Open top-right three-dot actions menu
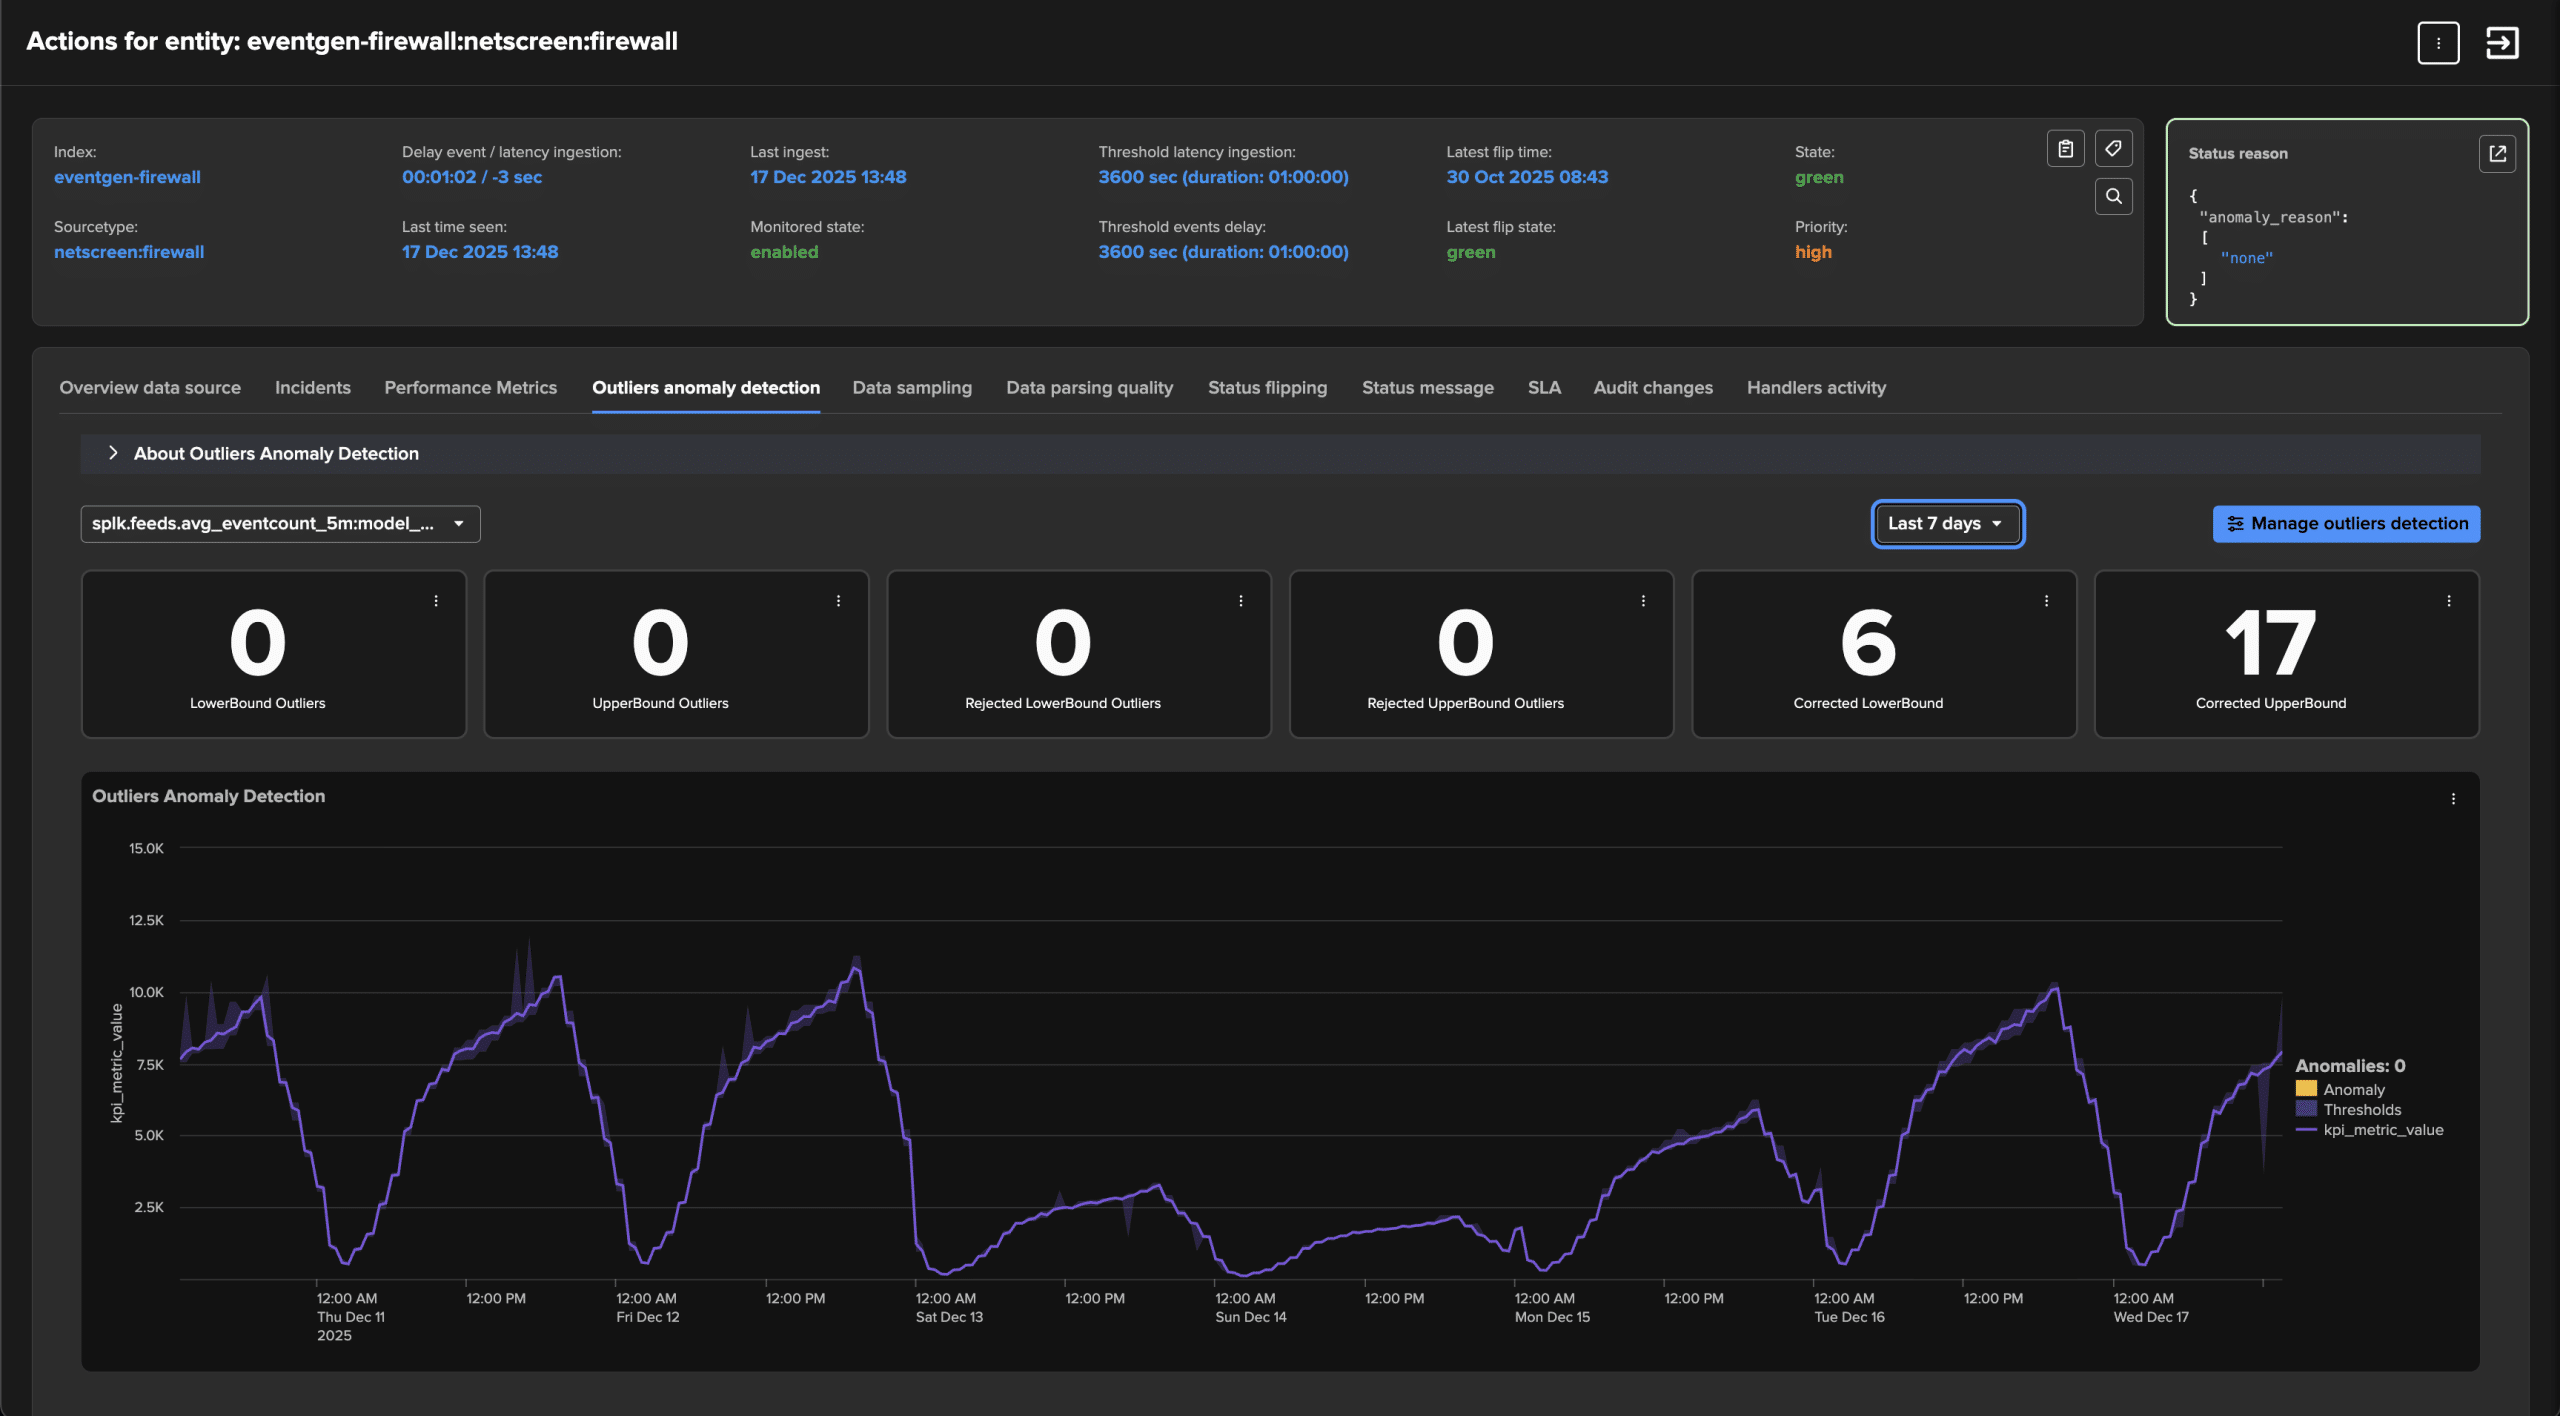Image resolution: width=2560 pixels, height=1416 pixels. pos(2438,43)
